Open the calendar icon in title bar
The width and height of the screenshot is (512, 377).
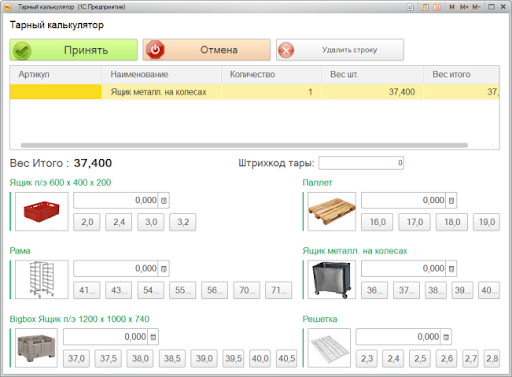pyautogui.click(x=437, y=7)
